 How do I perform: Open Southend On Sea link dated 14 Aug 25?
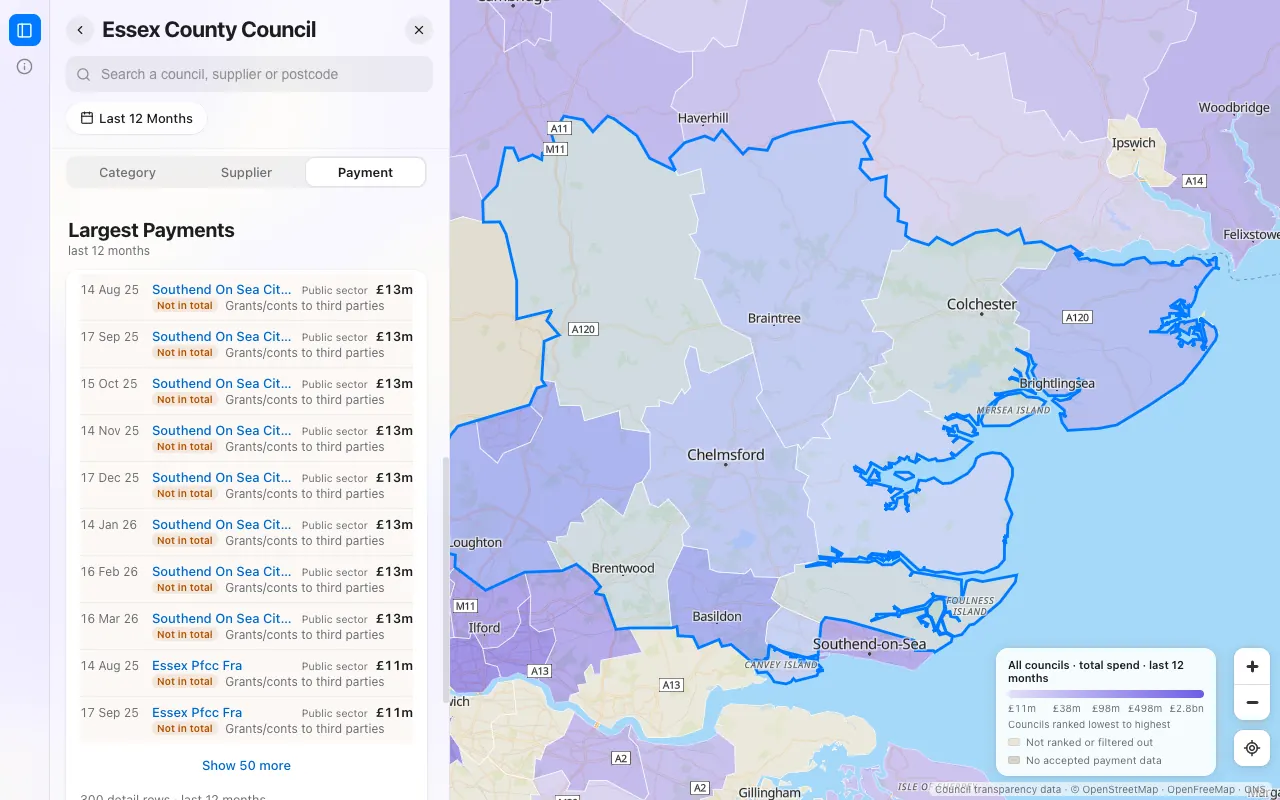pos(222,290)
